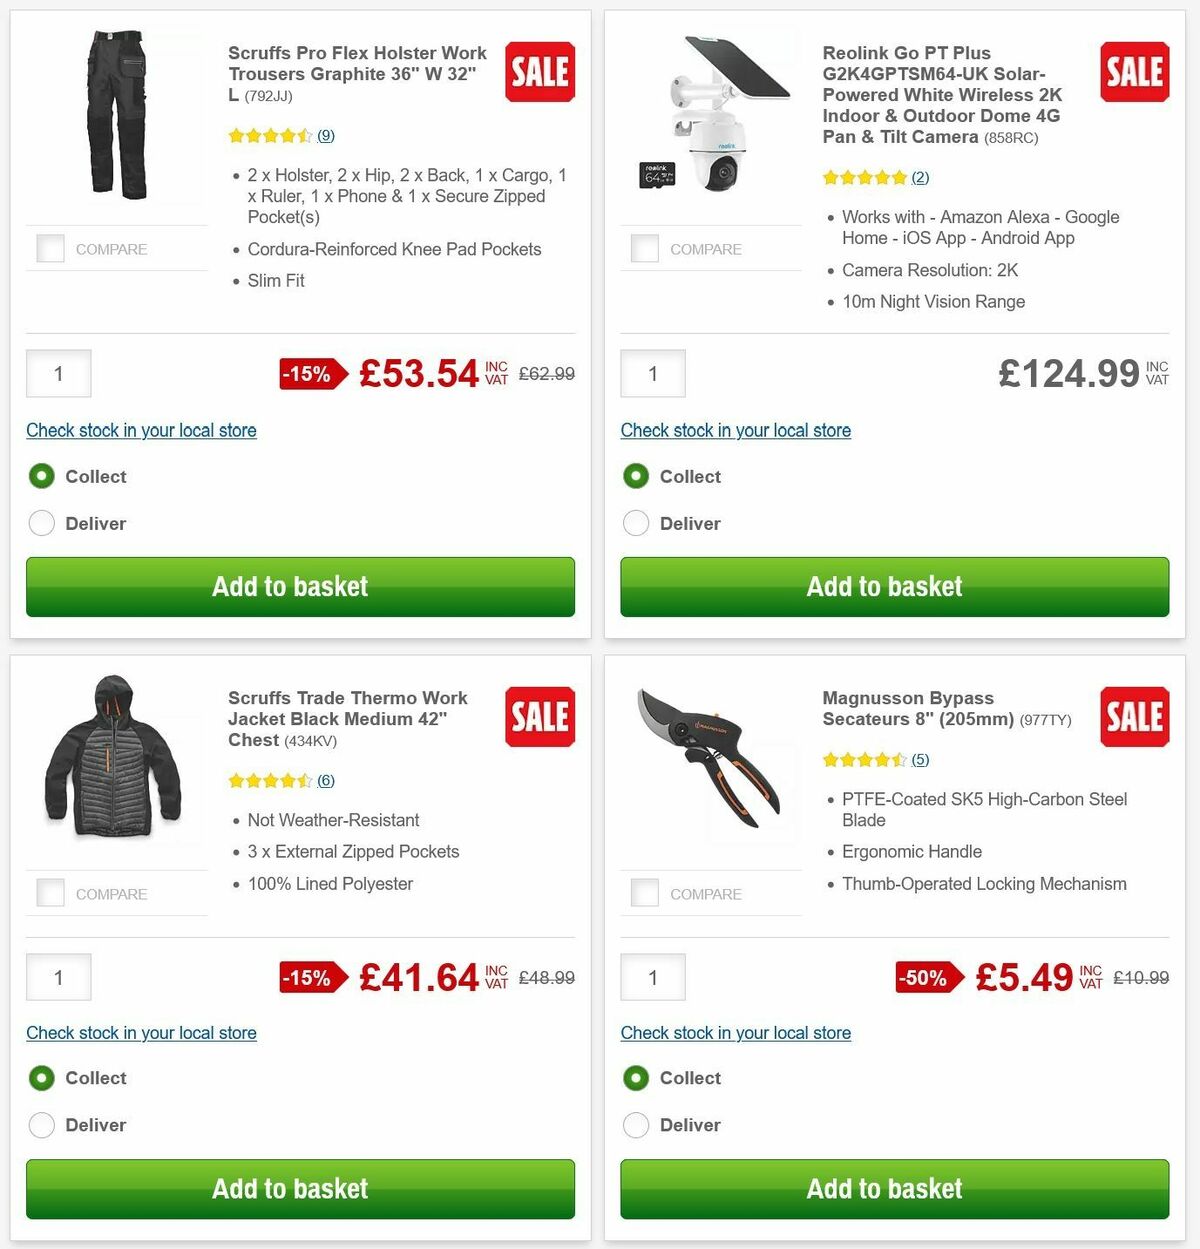
Task: Click the star rating of the Reolink camera
Action: (865, 177)
